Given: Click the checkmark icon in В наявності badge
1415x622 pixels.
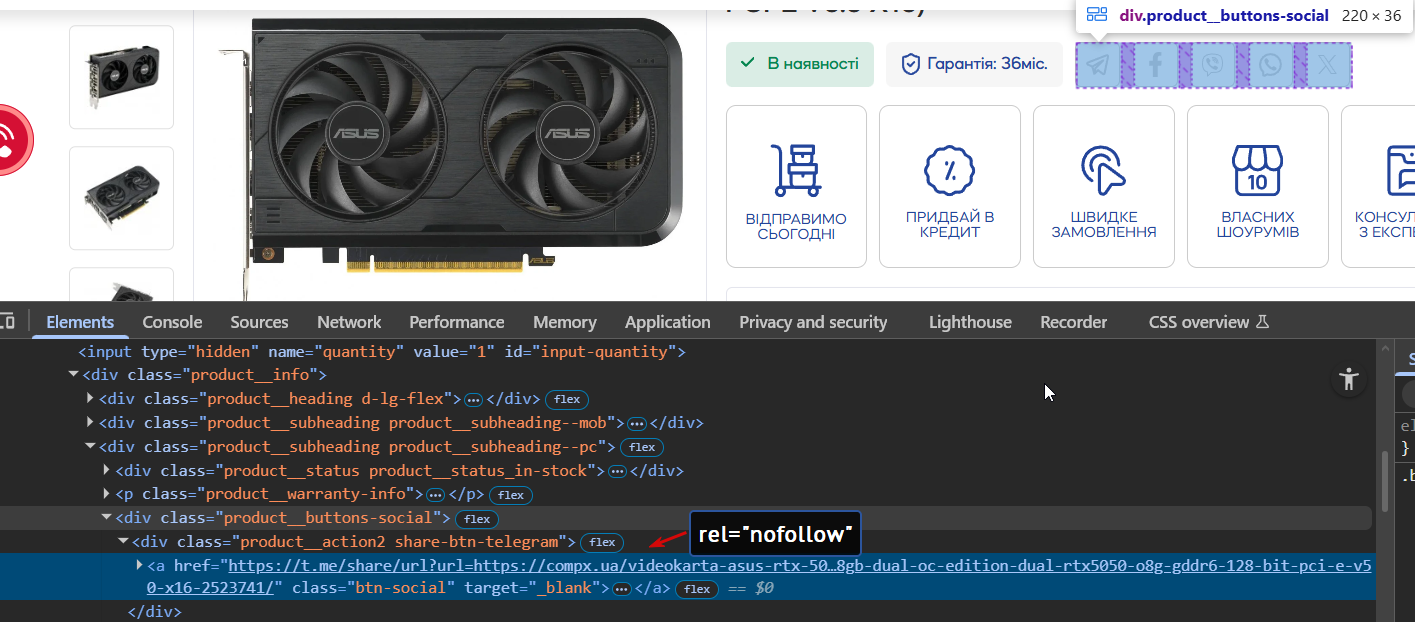Looking at the screenshot, I should [747, 63].
